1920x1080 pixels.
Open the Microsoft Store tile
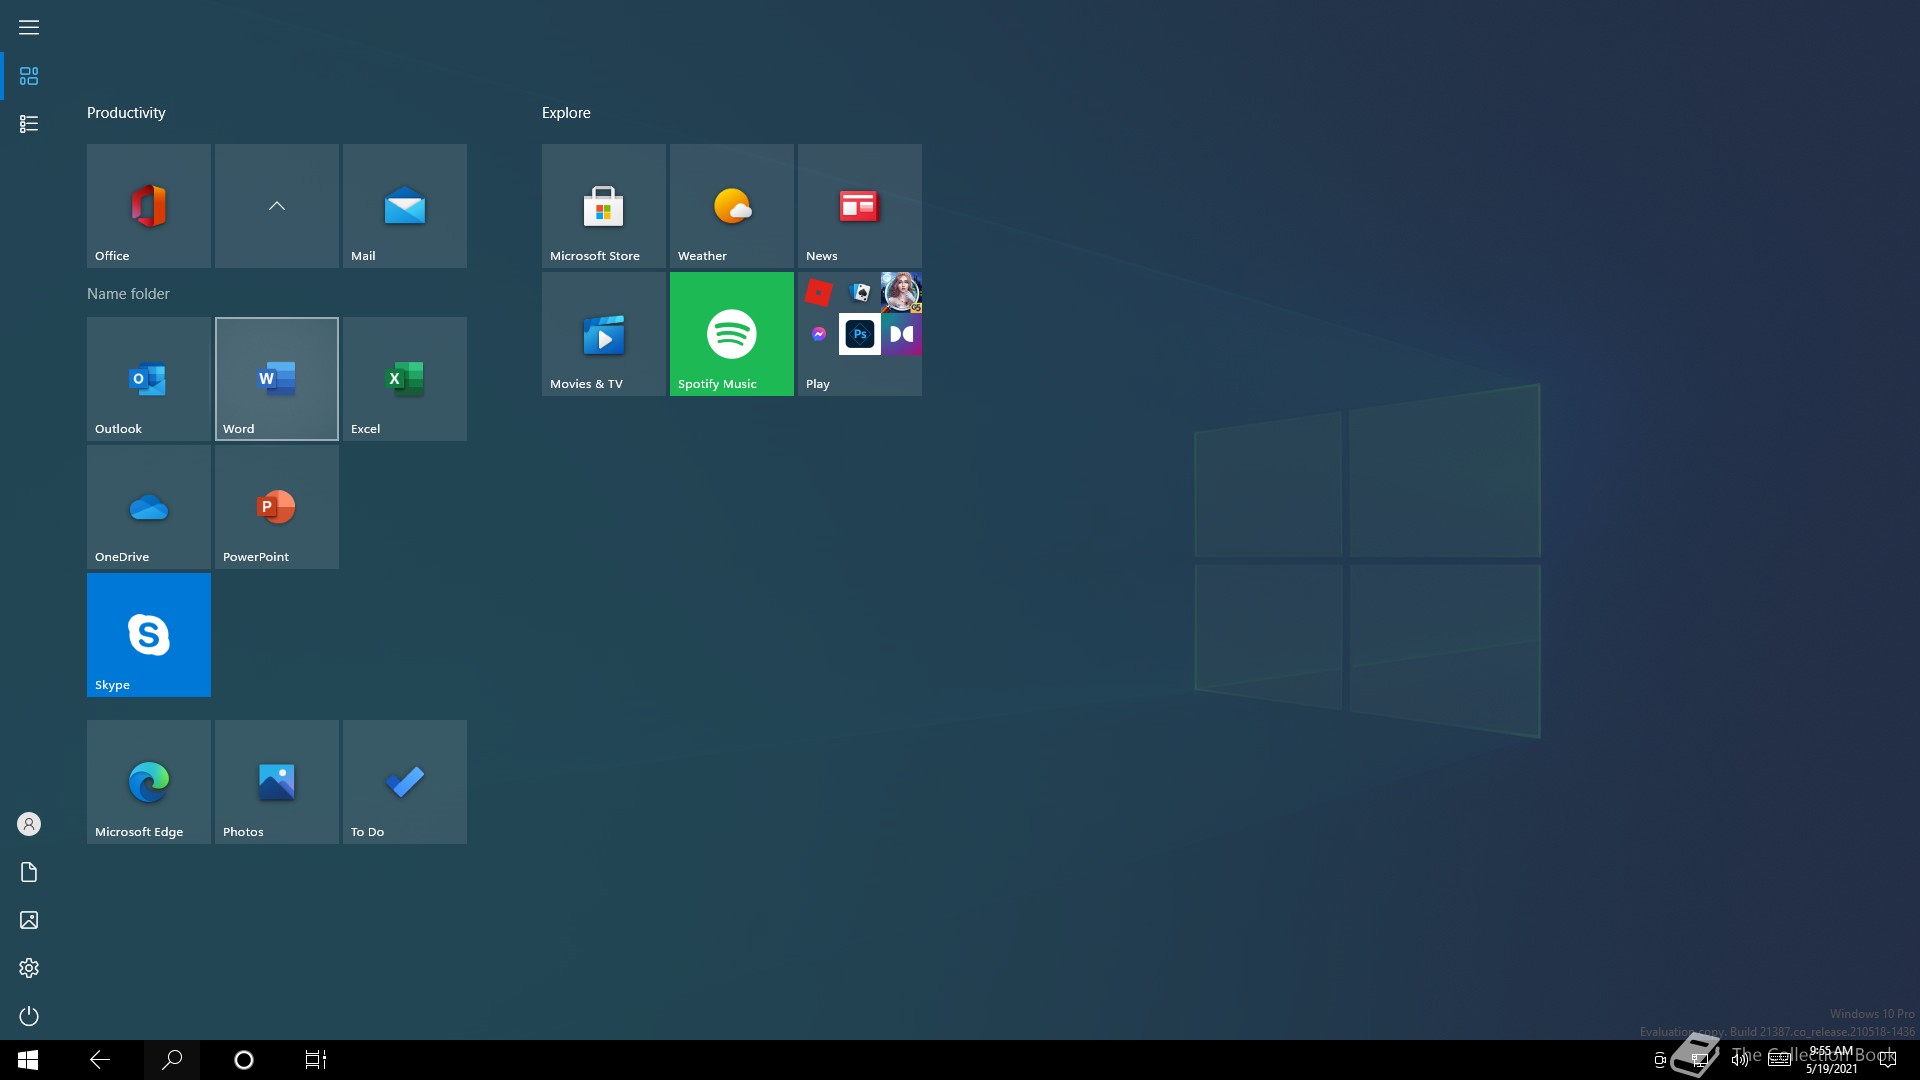tap(604, 206)
